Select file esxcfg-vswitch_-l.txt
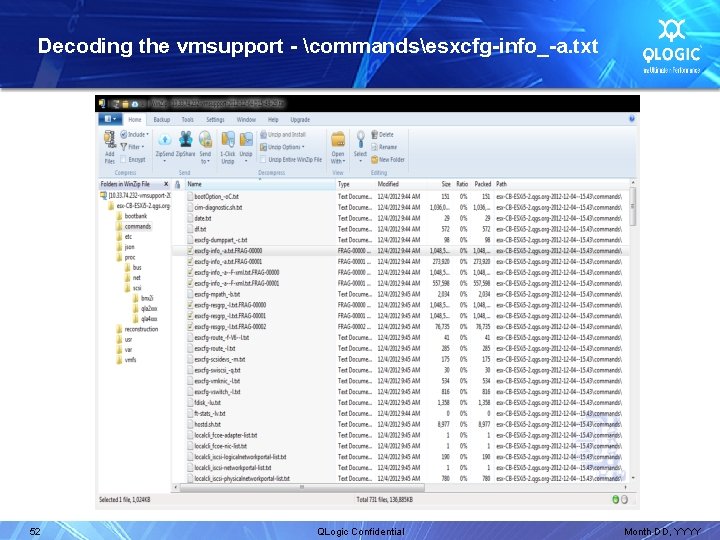The image size is (720, 540). click(x=398, y=392)
